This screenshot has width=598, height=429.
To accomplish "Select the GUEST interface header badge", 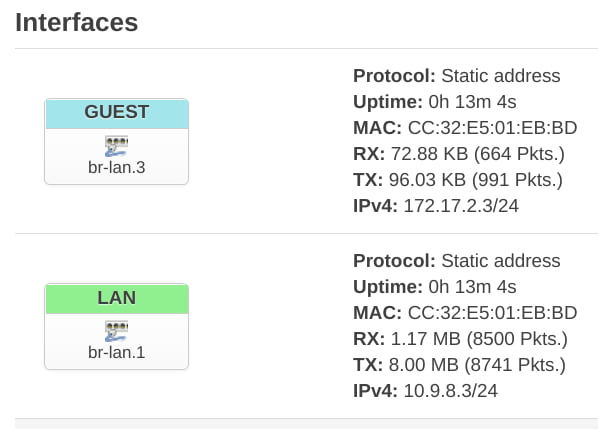I will tap(117, 113).
